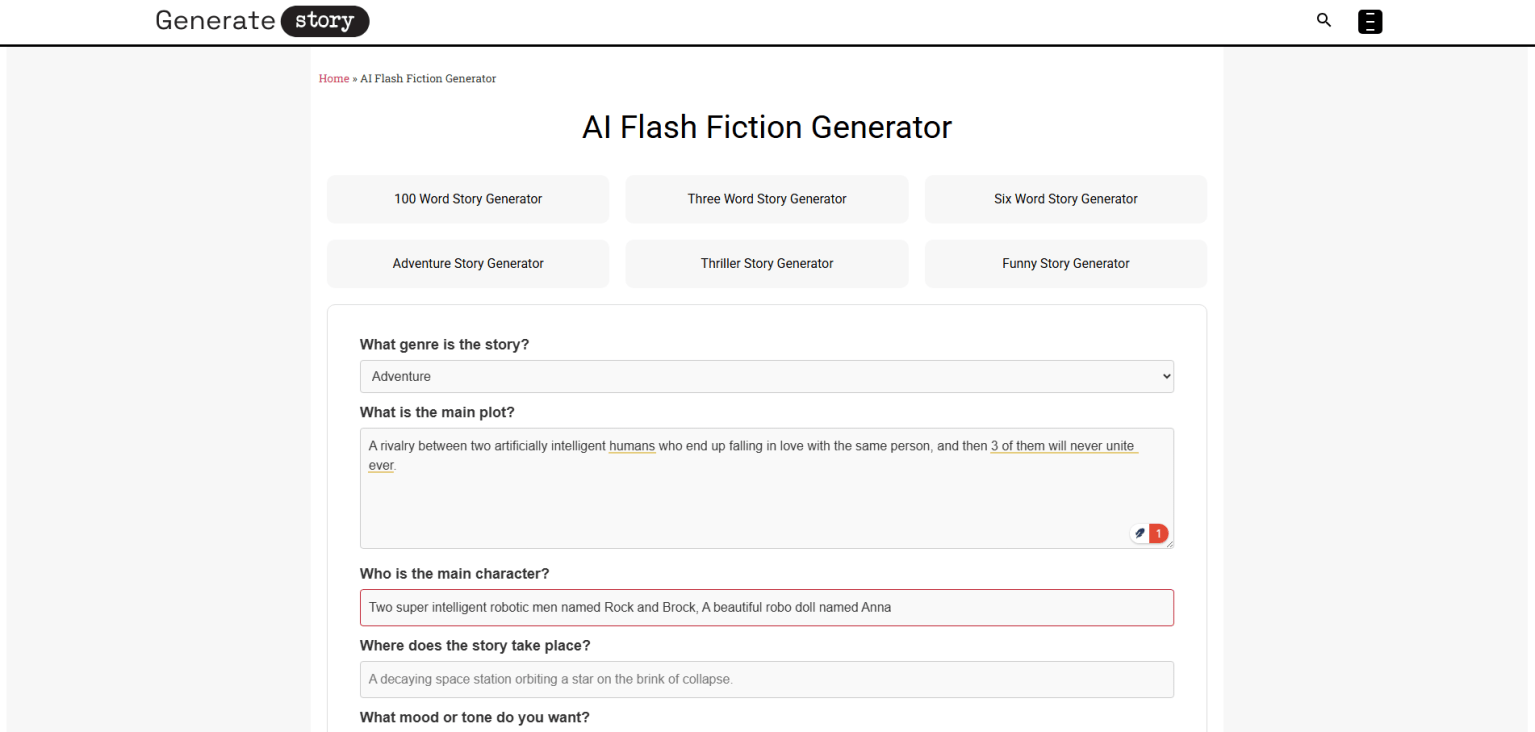This screenshot has width=1535, height=732.
Task: Click the story location input with placeholder text
Action: [x=766, y=679]
